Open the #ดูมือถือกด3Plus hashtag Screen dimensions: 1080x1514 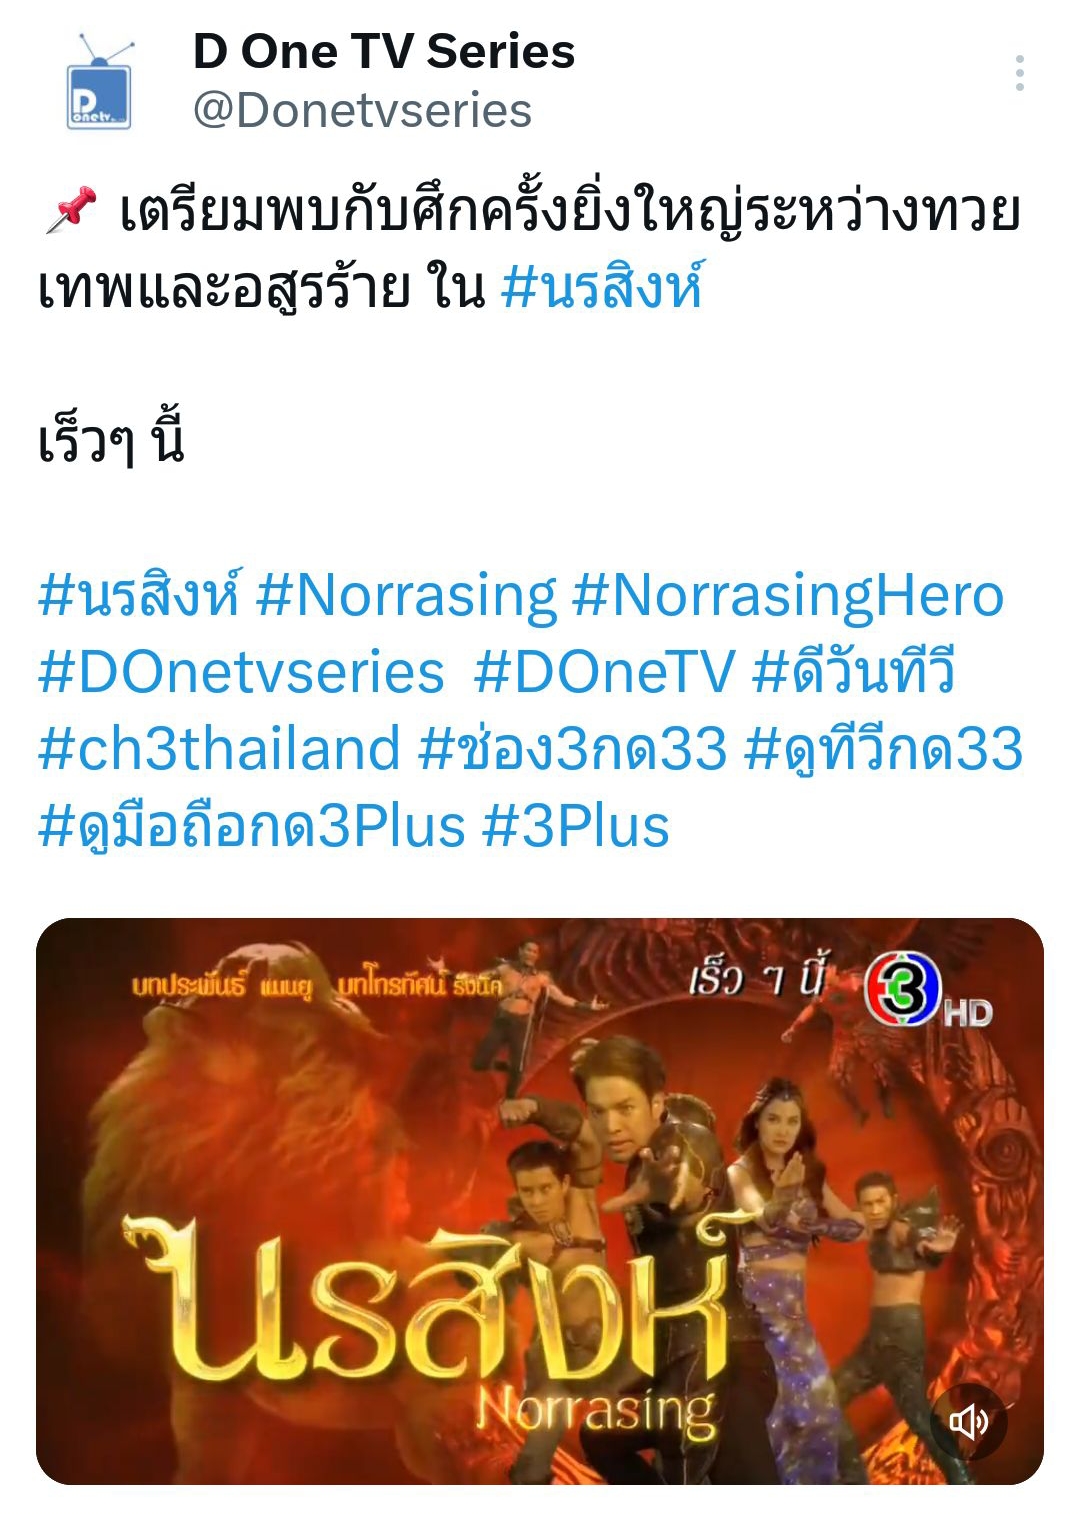(x=252, y=826)
